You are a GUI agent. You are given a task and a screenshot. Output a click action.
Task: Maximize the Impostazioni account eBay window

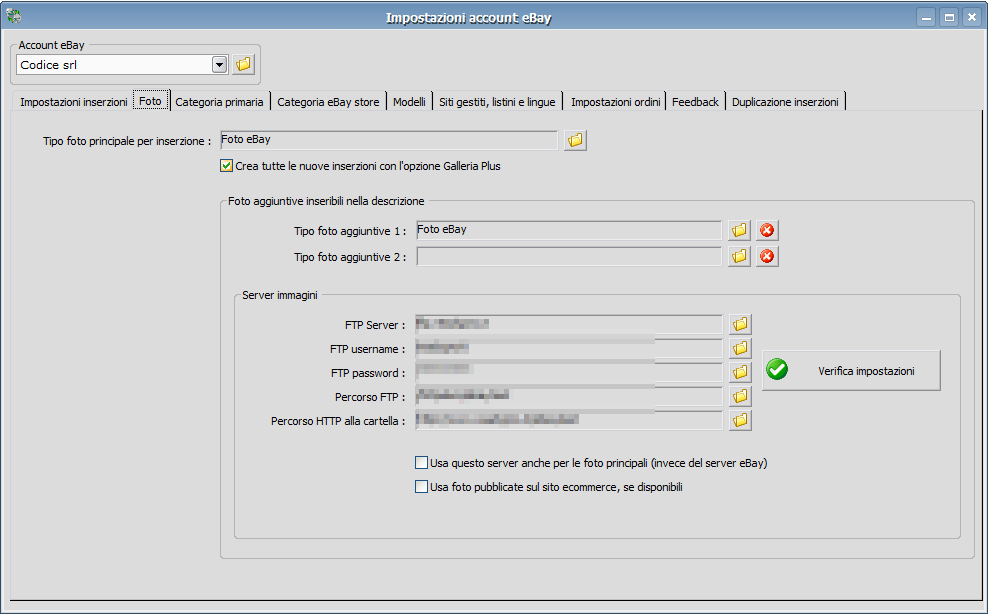949,18
